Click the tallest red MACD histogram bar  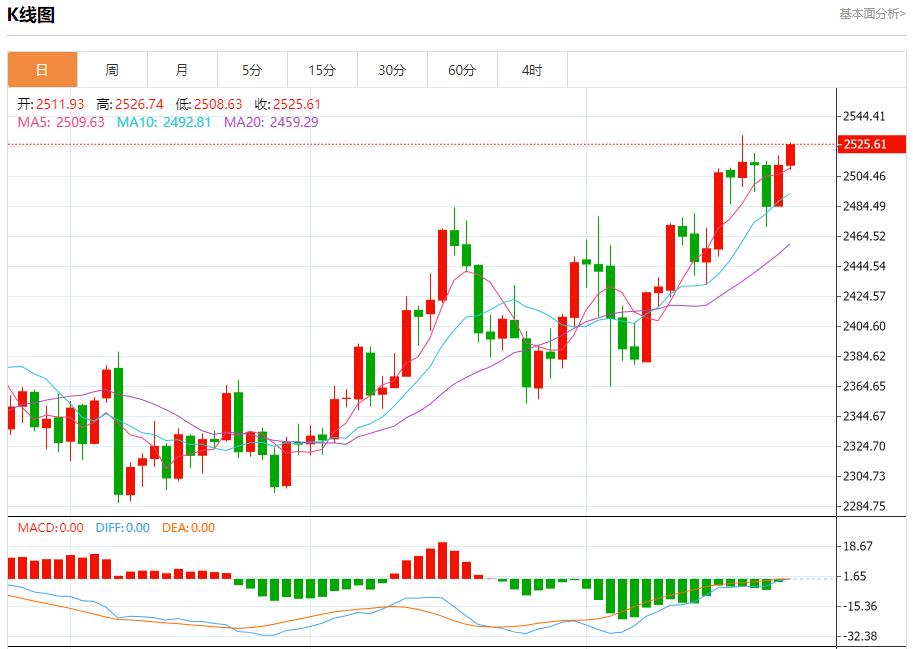(x=442, y=561)
